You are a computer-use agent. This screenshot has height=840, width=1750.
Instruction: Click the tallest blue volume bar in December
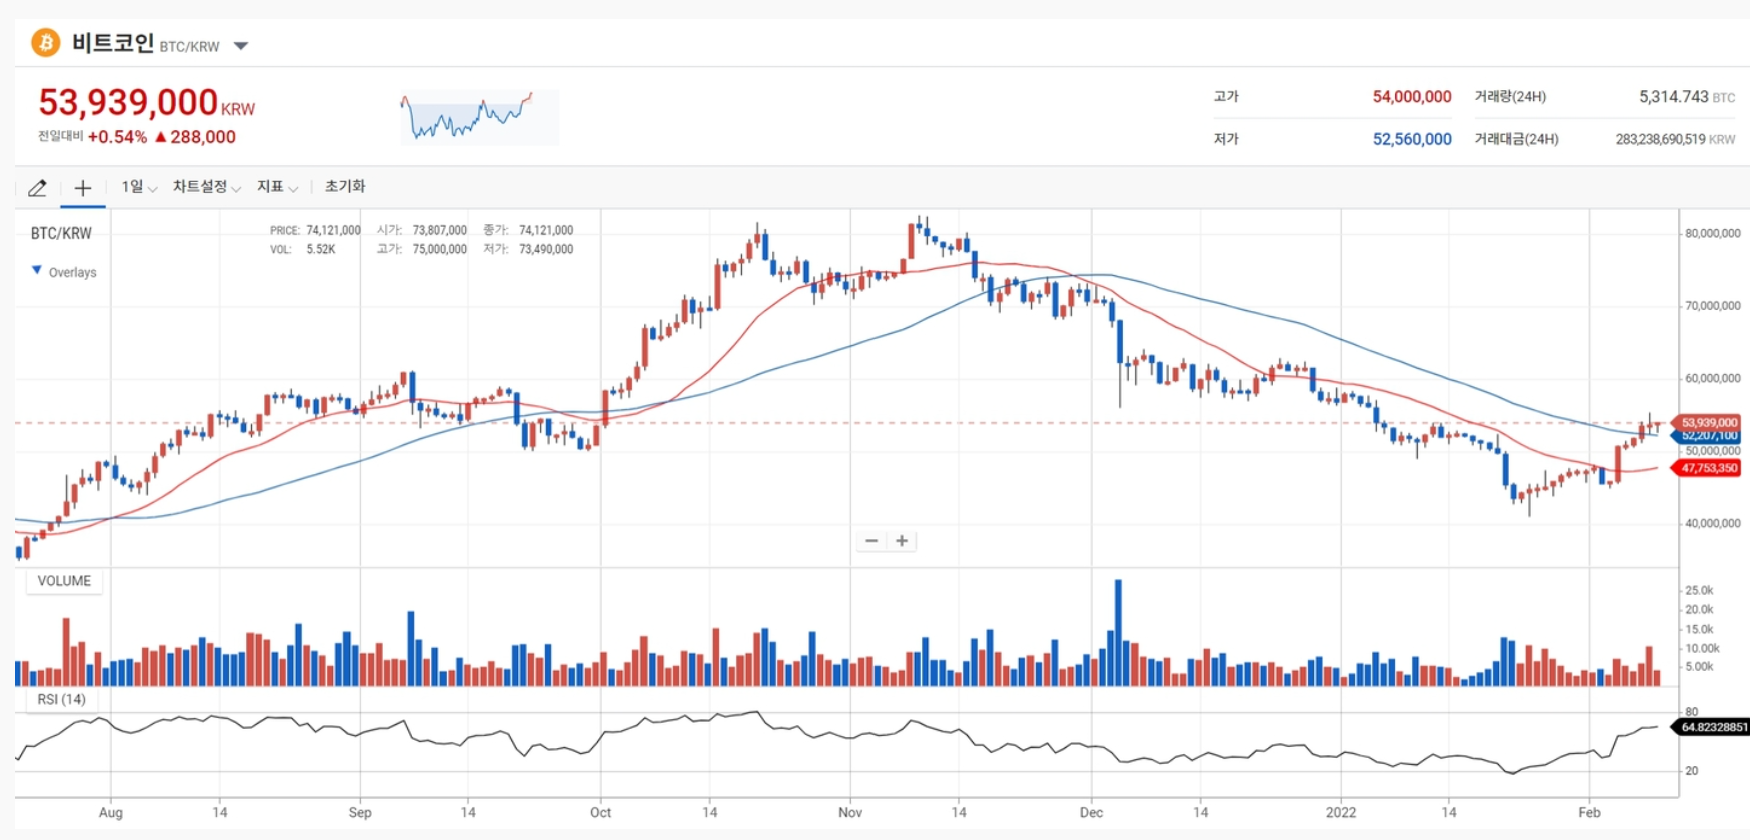point(1118,632)
